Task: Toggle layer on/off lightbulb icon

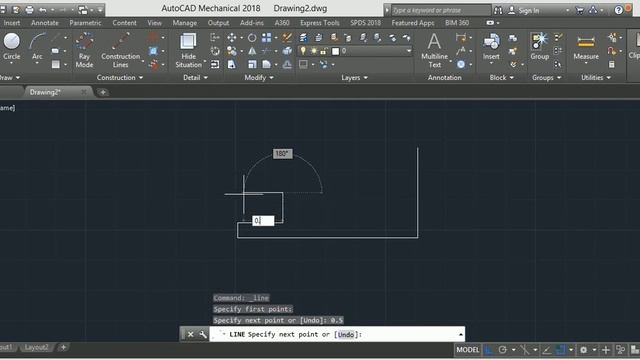Action: [303, 51]
